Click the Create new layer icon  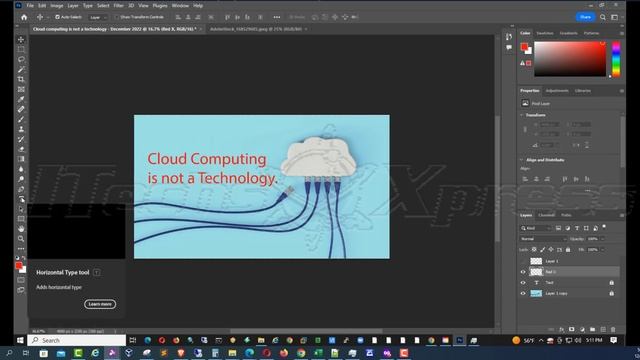point(603,329)
